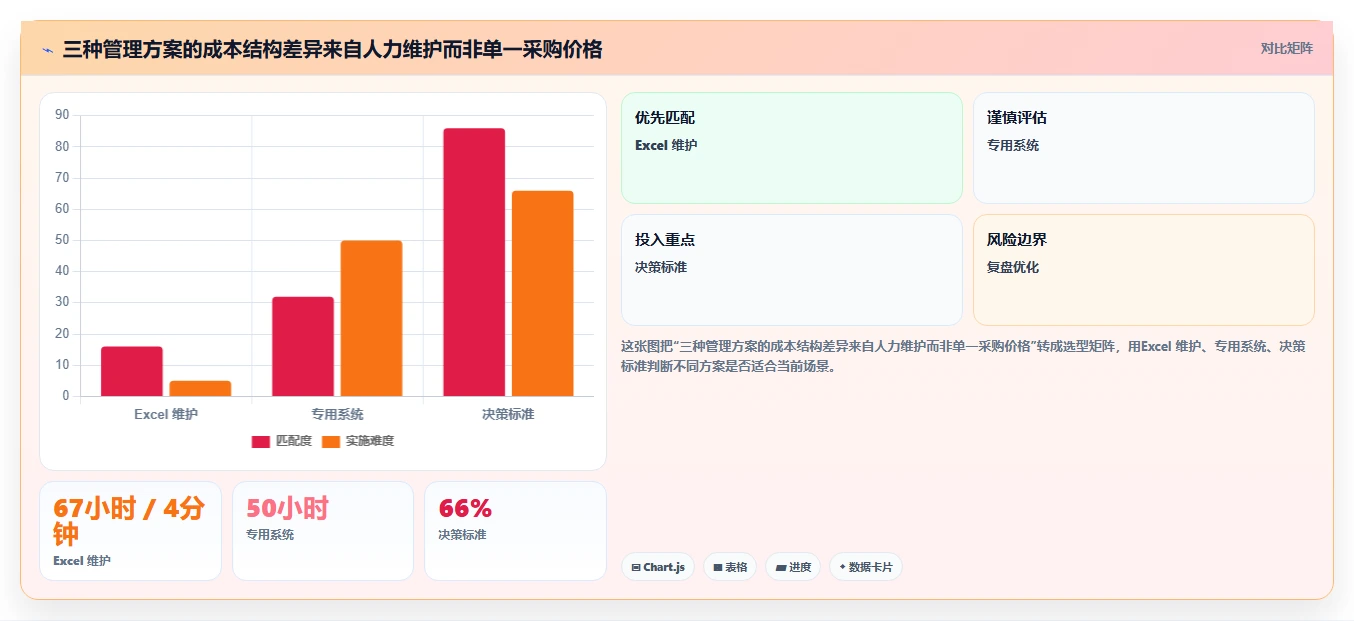Click the red 专用系统 bar at 32
The width and height of the screenshot is (1354, 621).
[303, 346]
